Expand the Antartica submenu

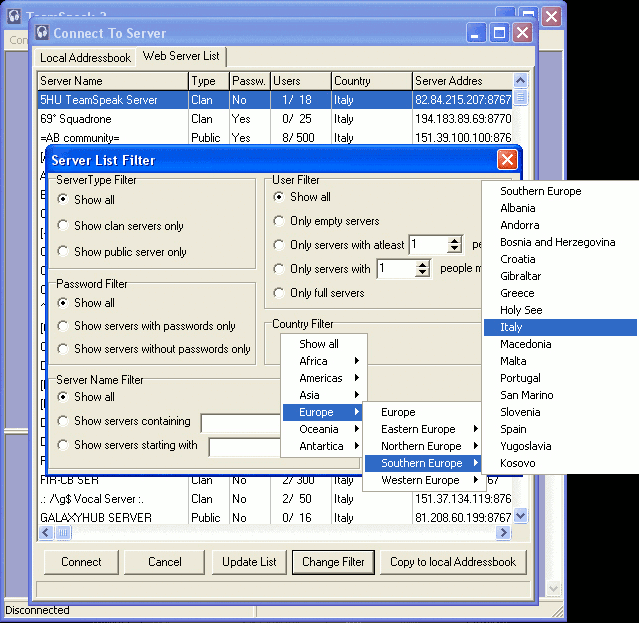point(324,446)
